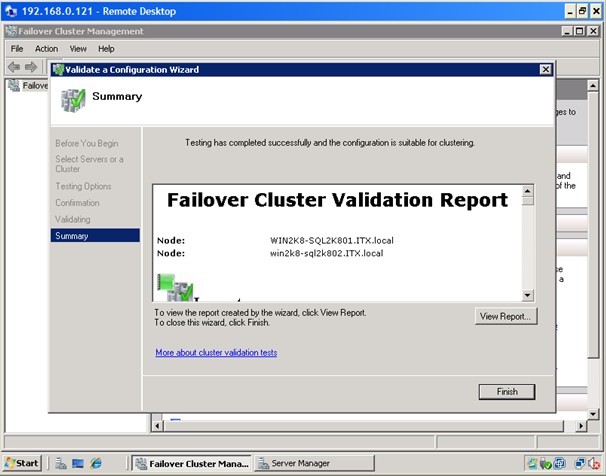
Task: Open the File menu
Action: (x=17, y=49)
